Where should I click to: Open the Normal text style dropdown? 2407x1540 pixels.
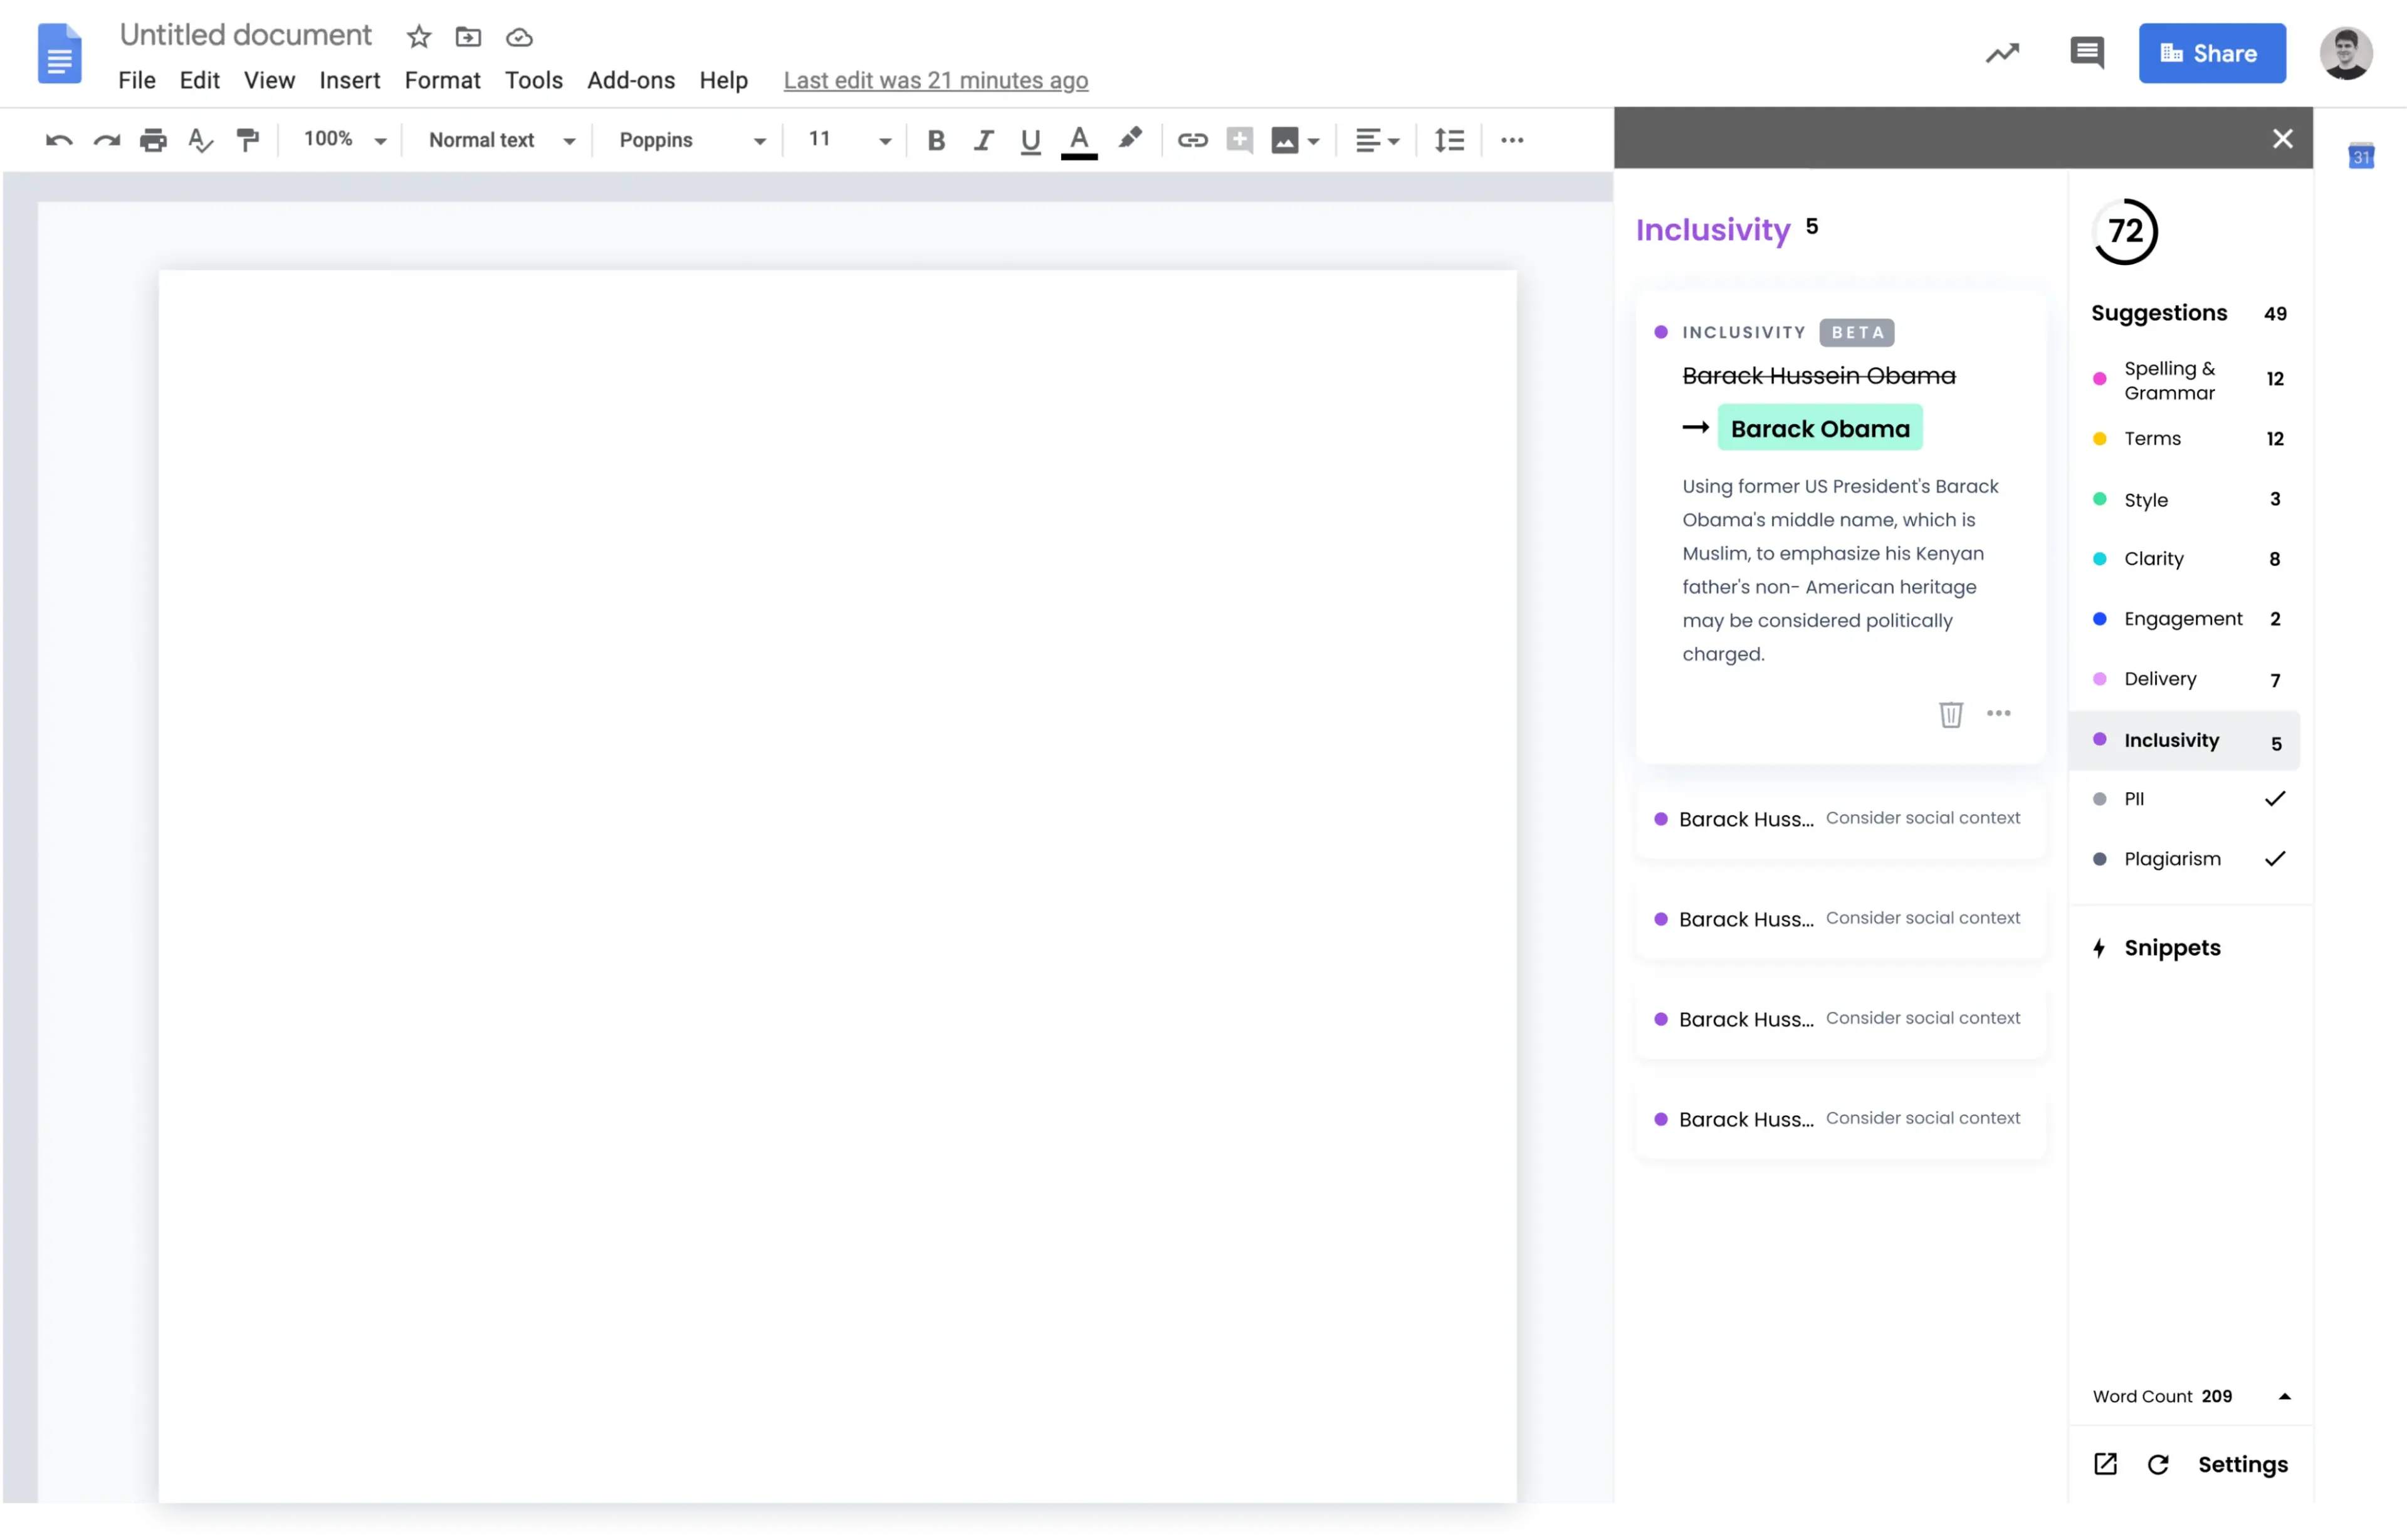pyautogui.click(x=501, y=140)
